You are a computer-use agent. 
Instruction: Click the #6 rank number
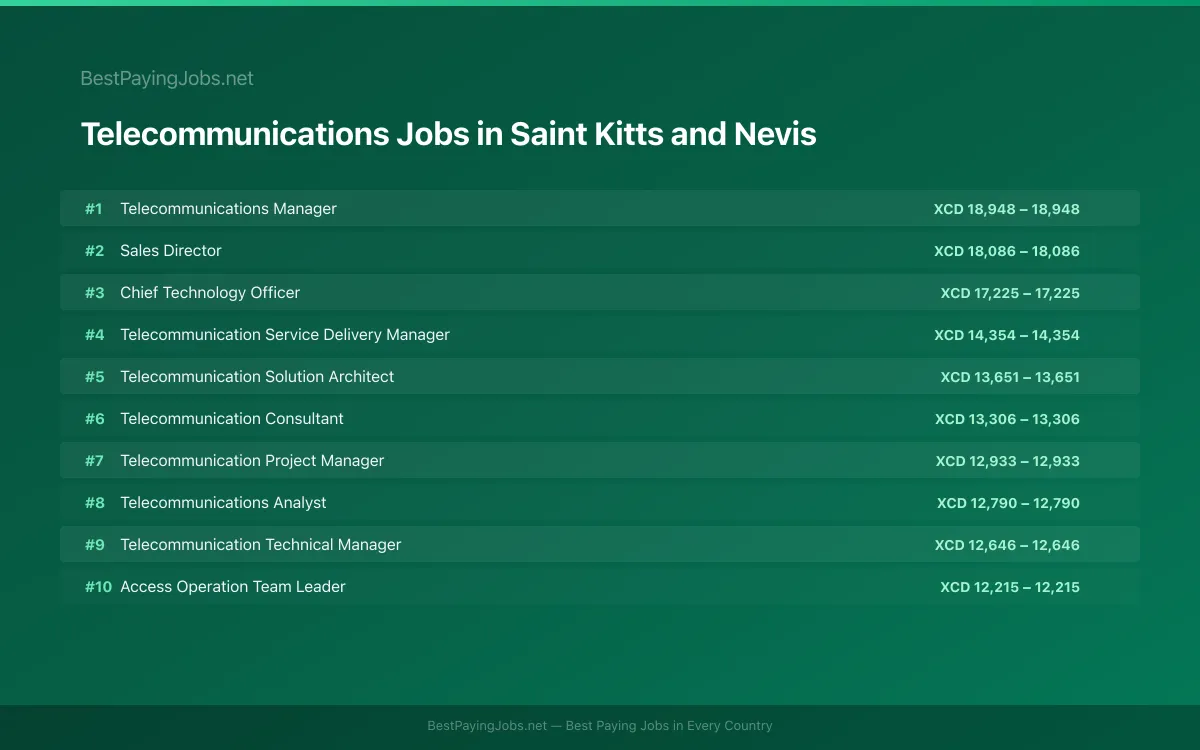94,419
